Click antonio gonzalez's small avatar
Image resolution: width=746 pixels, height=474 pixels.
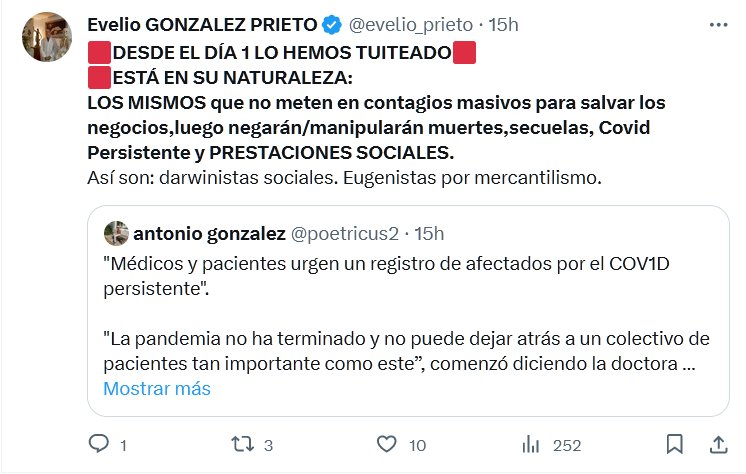pyautogui.click(x=115, y=233)
